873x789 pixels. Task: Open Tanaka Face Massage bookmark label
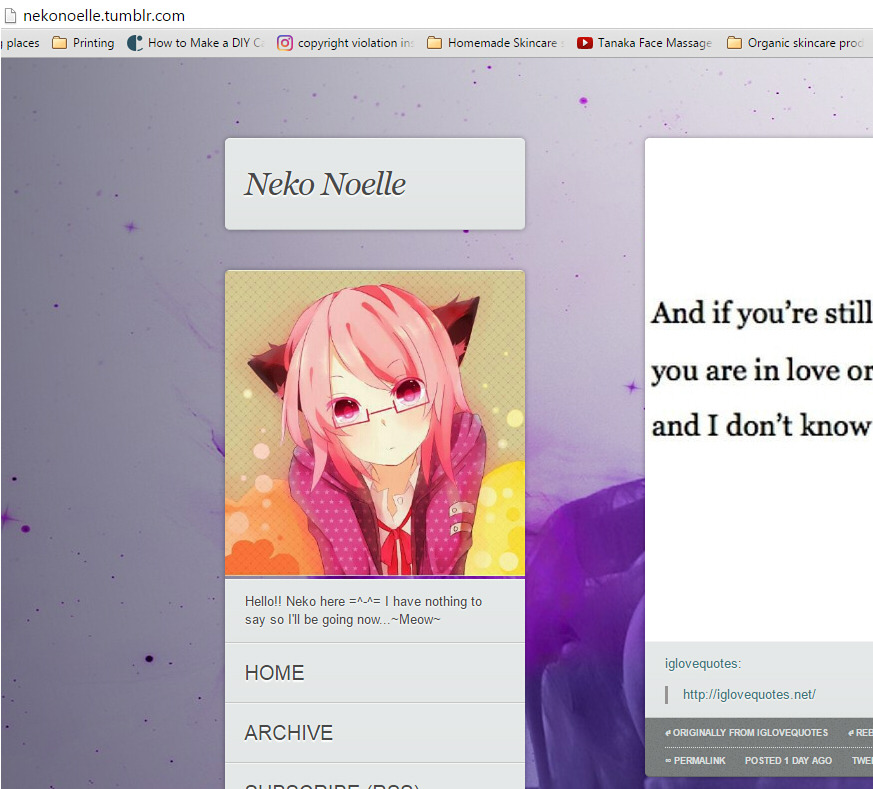pos(655,43)
